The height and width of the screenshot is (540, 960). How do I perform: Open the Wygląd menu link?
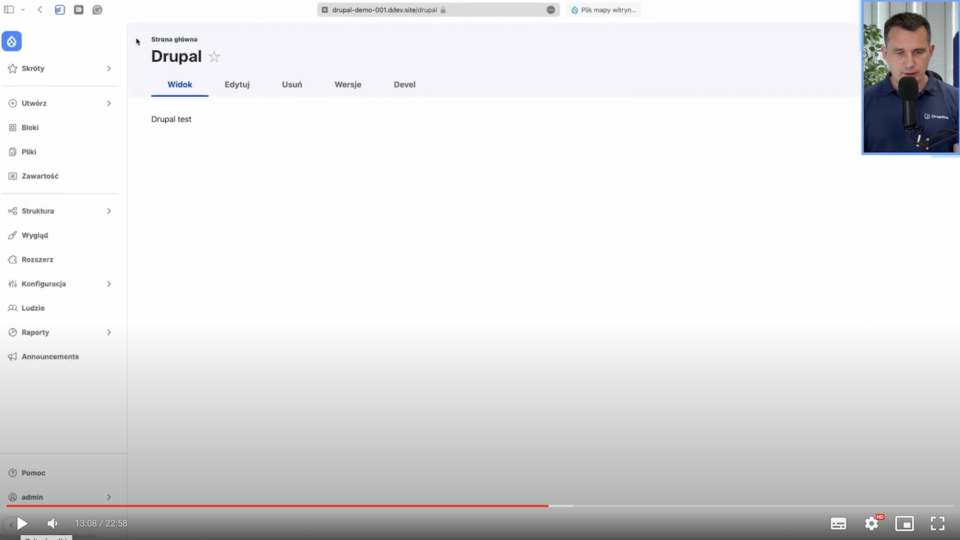click(x=35, y=235)
